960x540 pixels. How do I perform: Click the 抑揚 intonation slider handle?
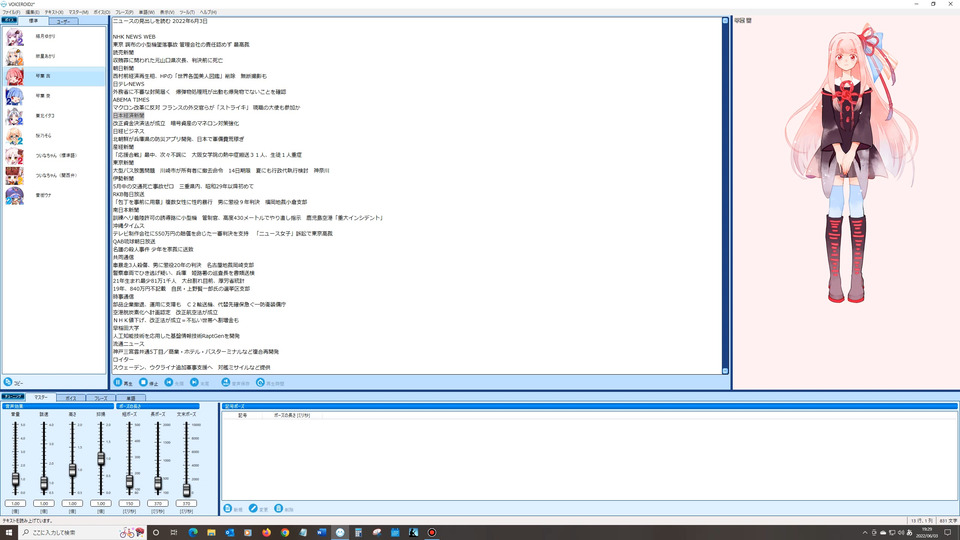[101, 459]
